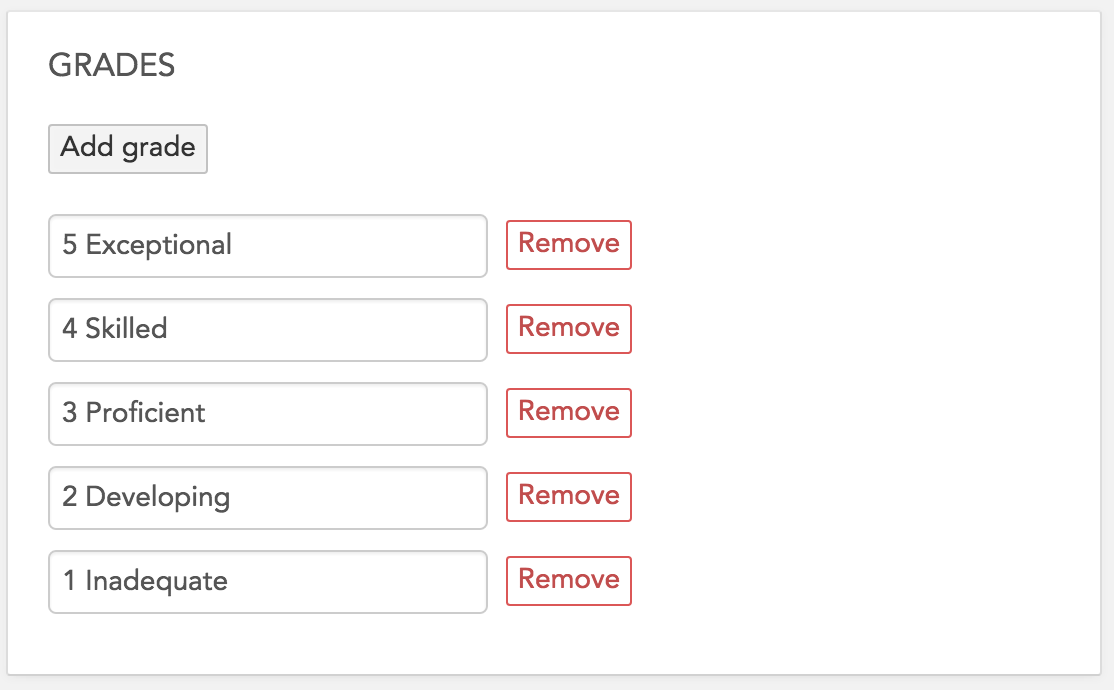Focus the 5 Exceptional text field
Viewport: 1114px width, 690px height.
[x=268, y=246]
